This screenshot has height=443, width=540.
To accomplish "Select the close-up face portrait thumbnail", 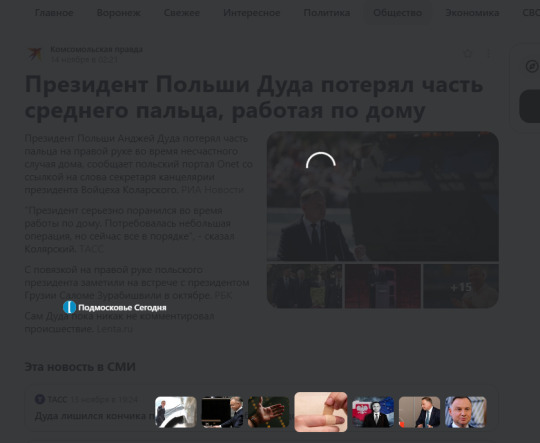I will tap(466, 412).
